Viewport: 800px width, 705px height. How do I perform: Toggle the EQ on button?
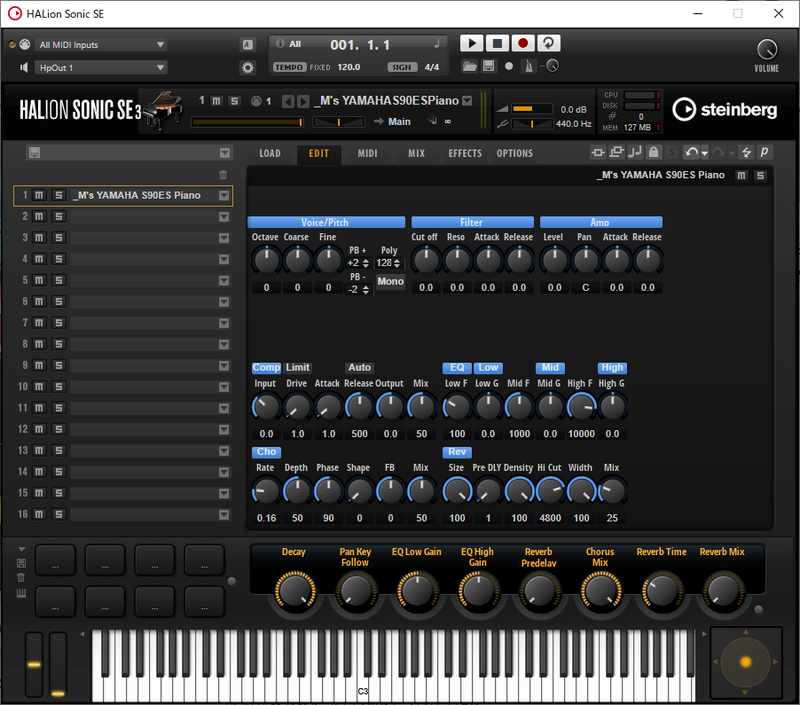(x=457, y=368)
